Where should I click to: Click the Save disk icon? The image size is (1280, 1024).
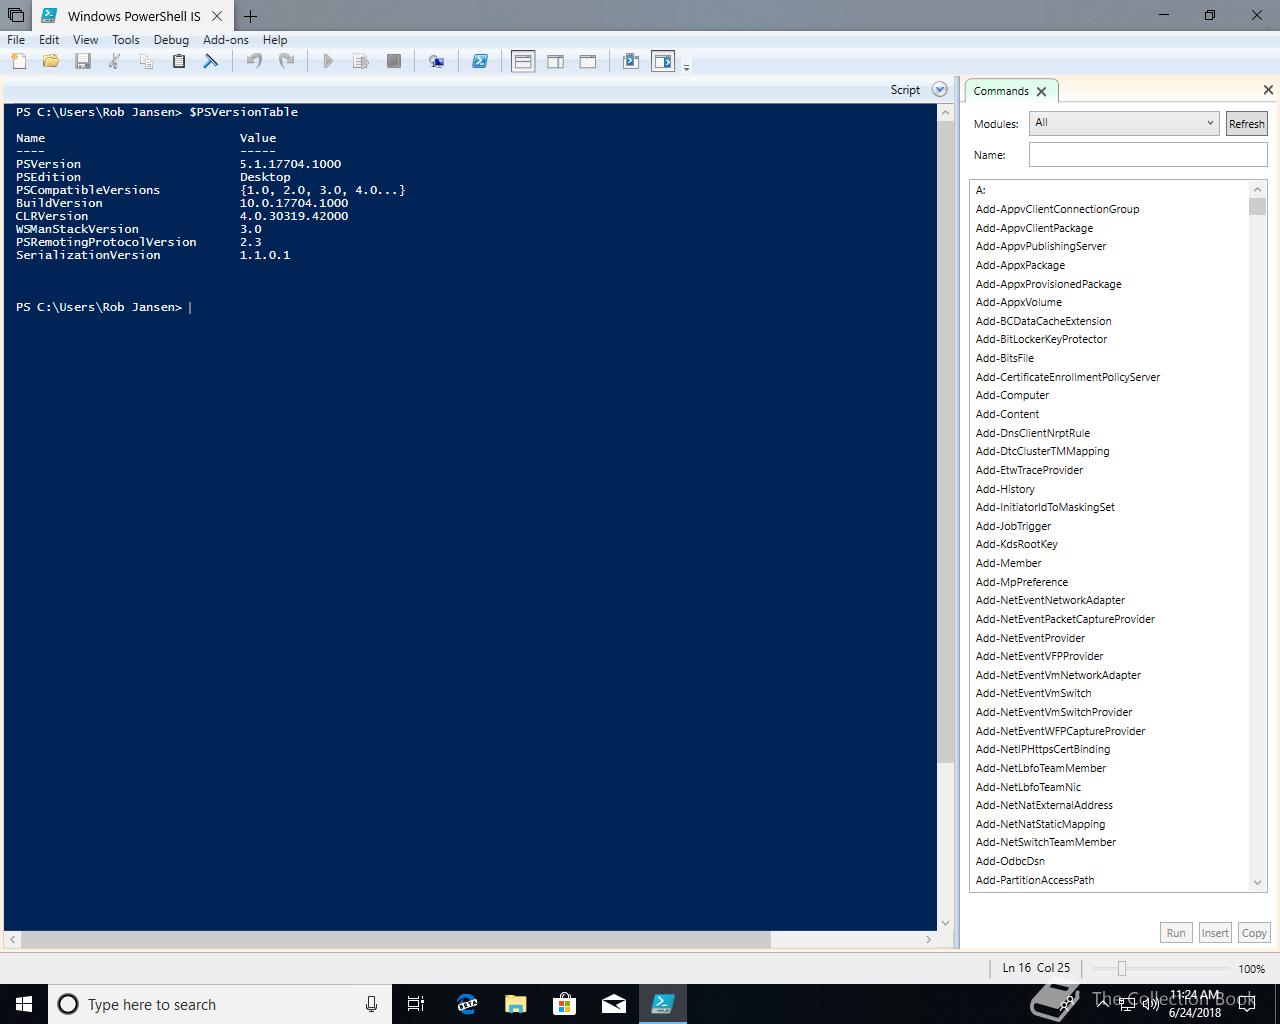click(x=83, y=62)
